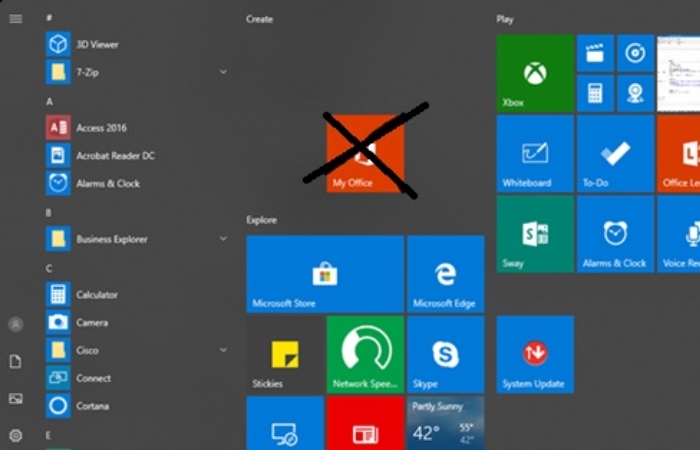Open the red News tile

[365, 423]
